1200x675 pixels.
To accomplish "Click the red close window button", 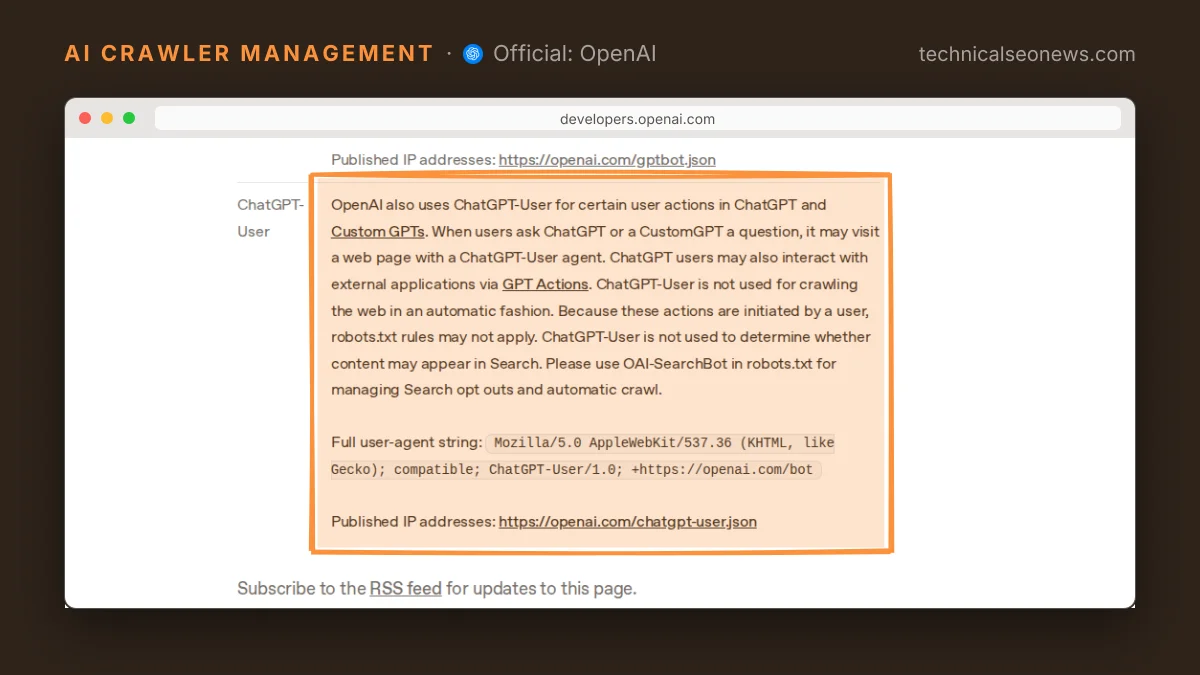I will coord(85,118).
